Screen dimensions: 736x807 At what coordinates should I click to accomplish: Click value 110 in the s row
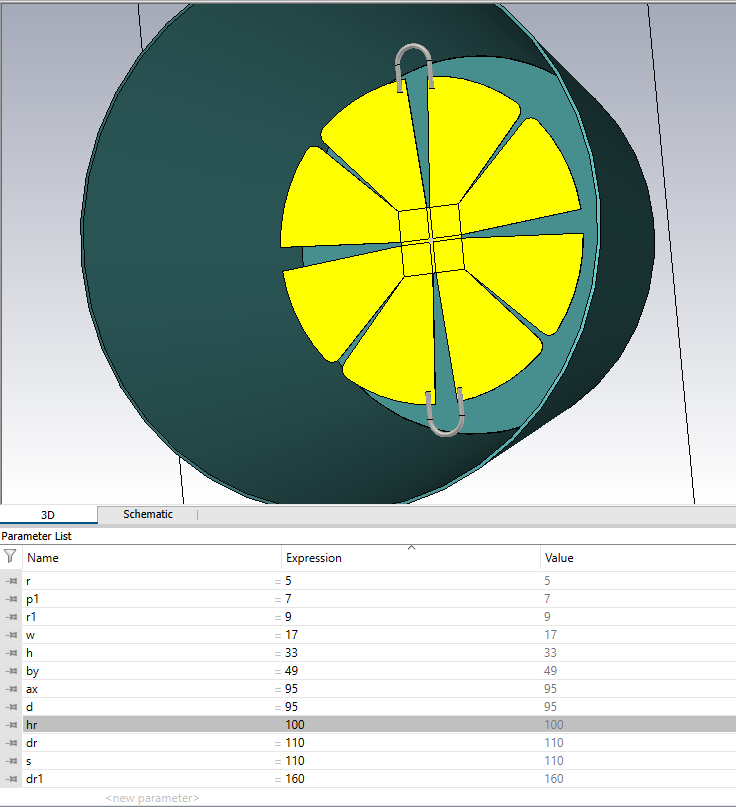coord(554,761)
